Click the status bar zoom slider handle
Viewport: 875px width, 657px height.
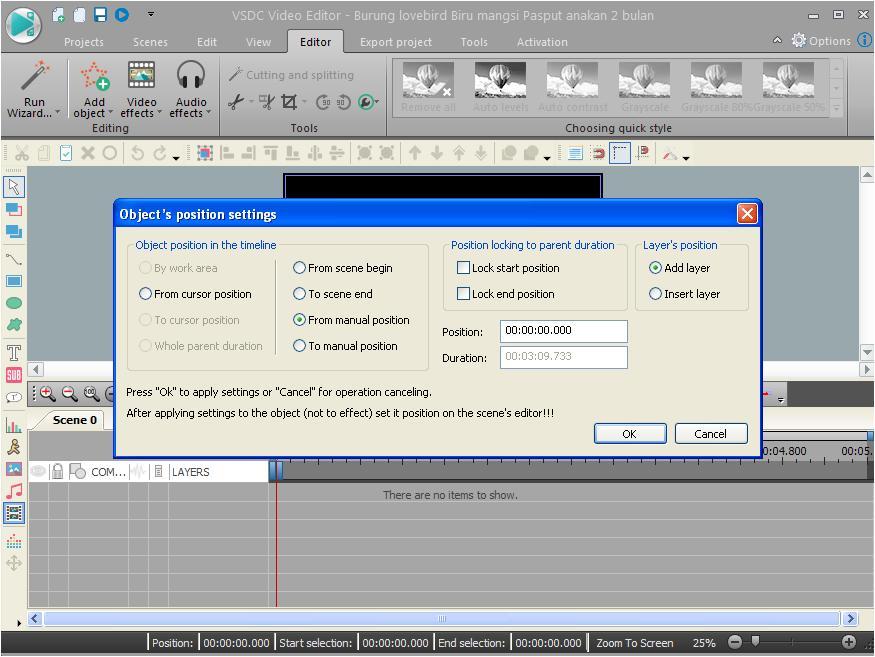click(x=755, y=641)
